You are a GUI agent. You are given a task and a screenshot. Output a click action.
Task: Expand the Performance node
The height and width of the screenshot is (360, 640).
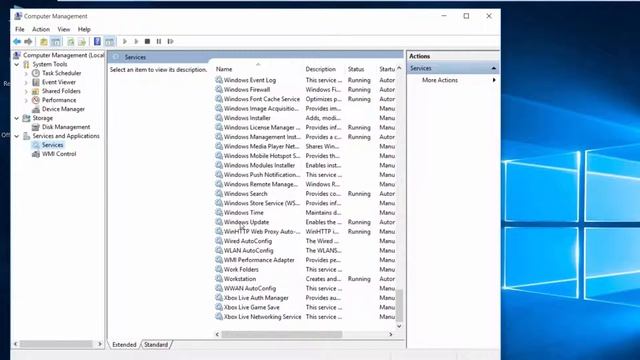(x=26, y=100)
